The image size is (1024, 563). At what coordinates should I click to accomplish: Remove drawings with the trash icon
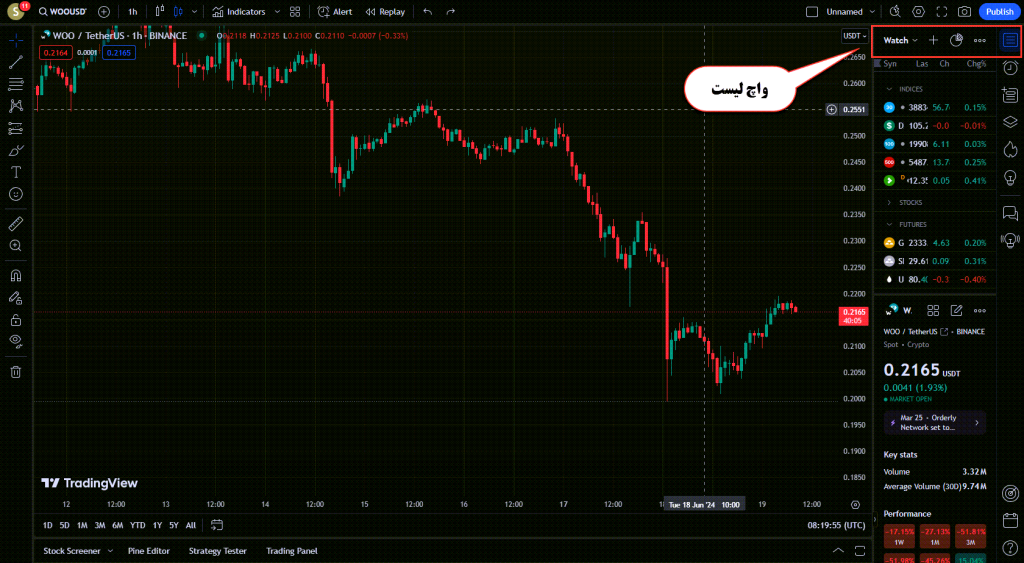pyautogui.click(x=16, y=372)
